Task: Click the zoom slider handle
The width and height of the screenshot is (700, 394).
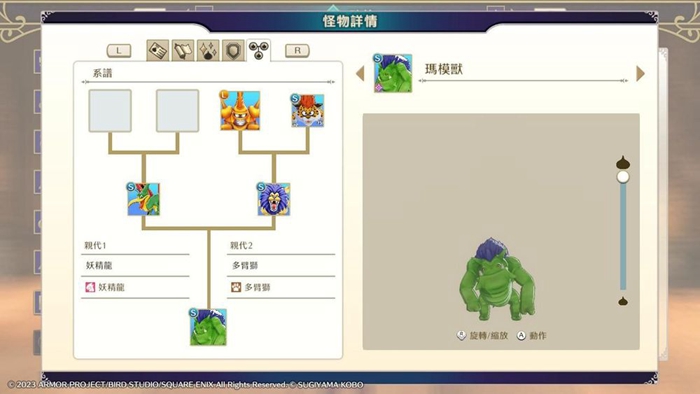Action: 623,177
